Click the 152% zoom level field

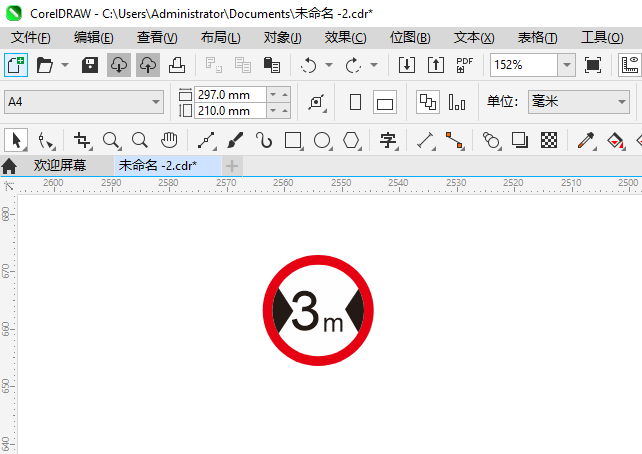tap(524, 65)
